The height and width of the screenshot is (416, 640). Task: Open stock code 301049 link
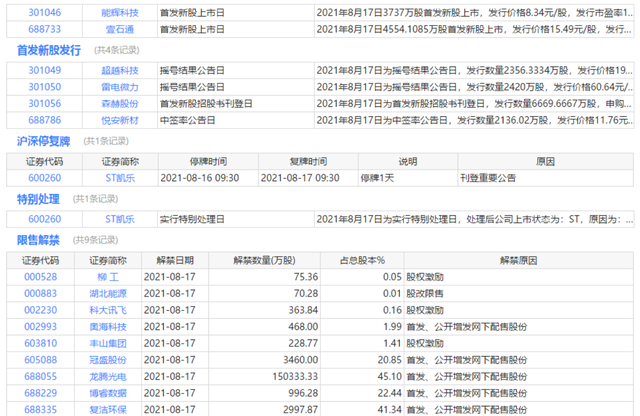pyautogui.click(x=44, y=70)
